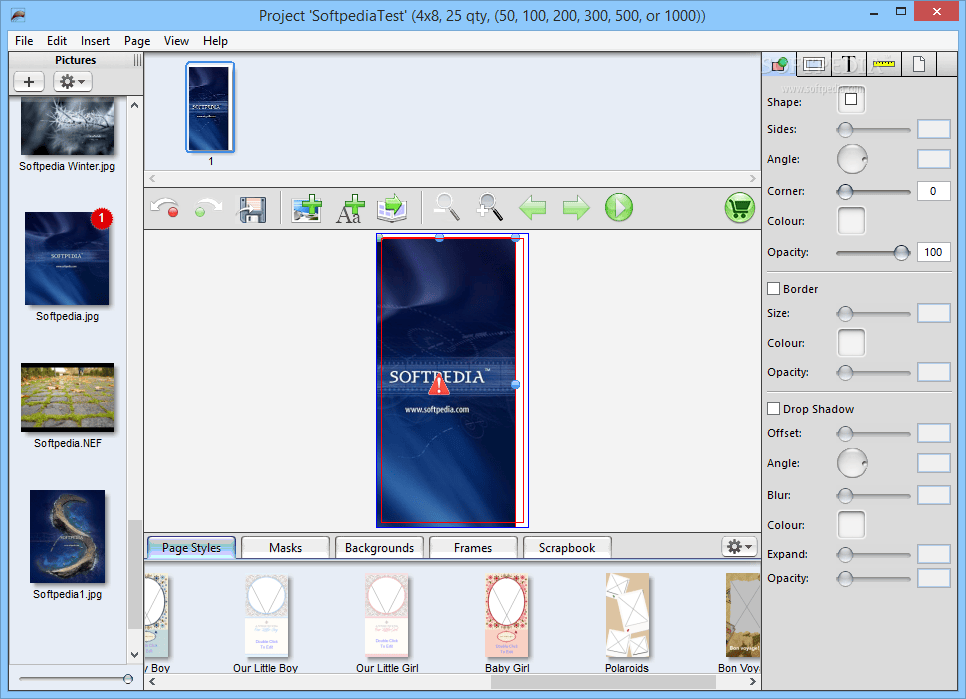Switch to the Scrapbook tab
Screen dimensions: 966x699
coord(567,547)
